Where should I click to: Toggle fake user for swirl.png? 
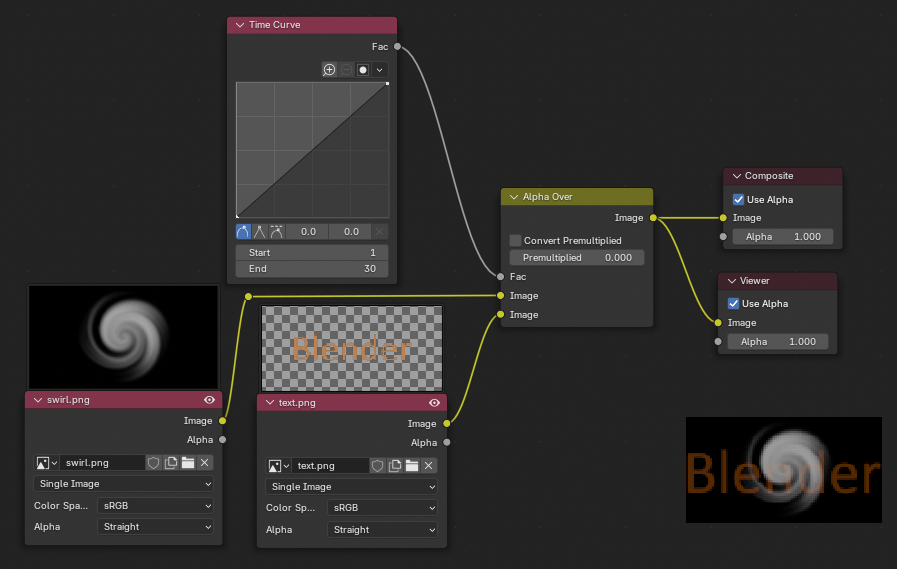153,463
